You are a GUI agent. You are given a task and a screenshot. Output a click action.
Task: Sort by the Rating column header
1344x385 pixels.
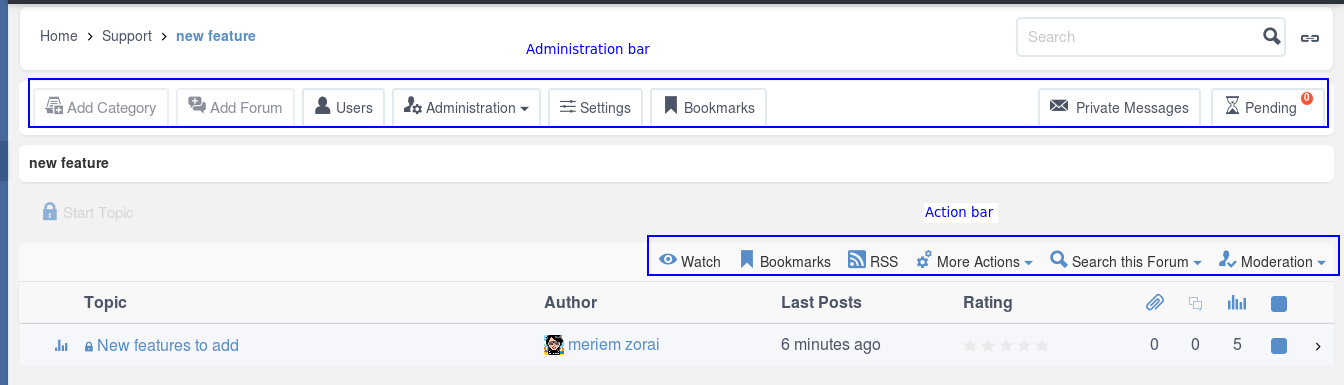point(988,302)
